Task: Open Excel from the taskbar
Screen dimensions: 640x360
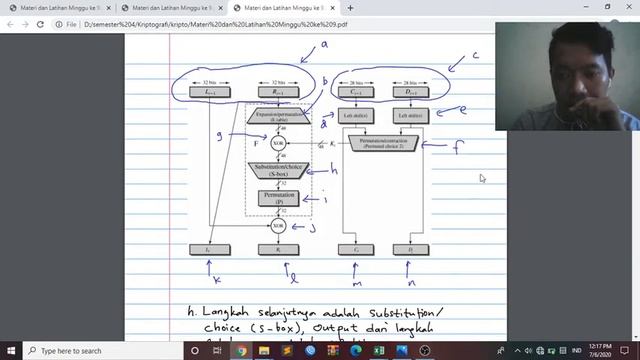Action: [x=379, y=351]
